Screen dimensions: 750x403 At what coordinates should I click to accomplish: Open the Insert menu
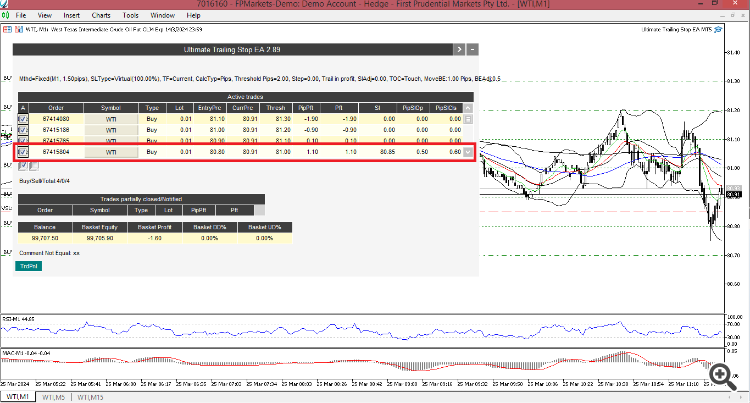coord(72,15)
